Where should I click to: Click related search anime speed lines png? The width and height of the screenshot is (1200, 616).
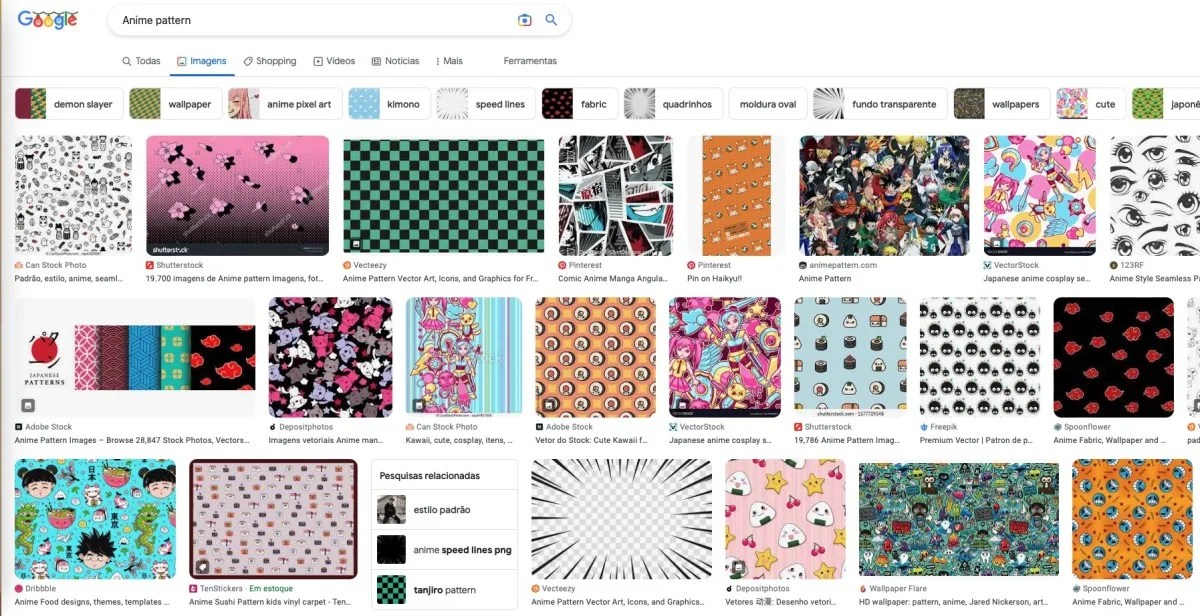[x=444, y=550]
